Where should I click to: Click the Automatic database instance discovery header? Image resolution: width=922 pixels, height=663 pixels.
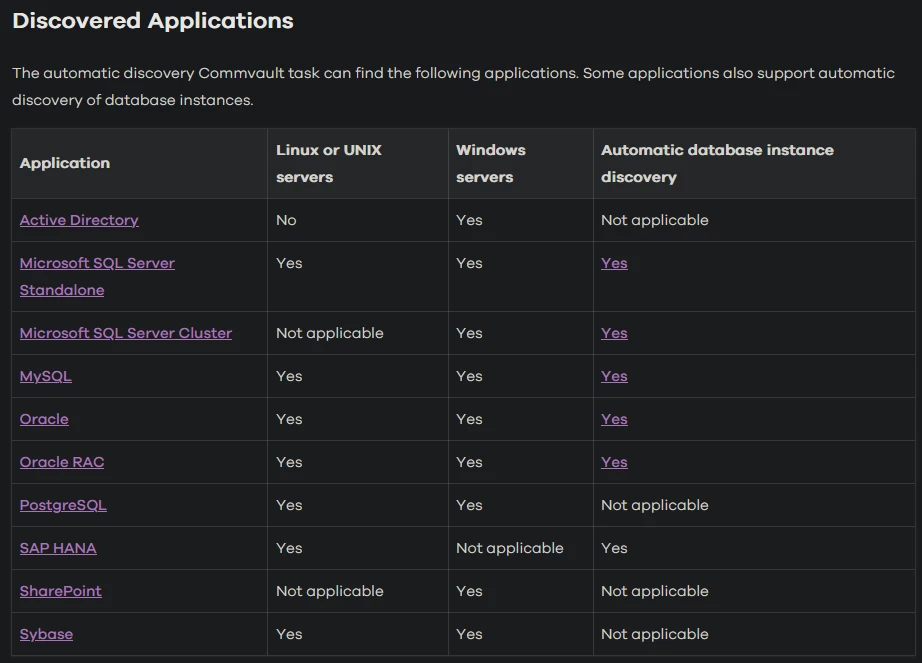pyautogui.click(x=717, y=163)
